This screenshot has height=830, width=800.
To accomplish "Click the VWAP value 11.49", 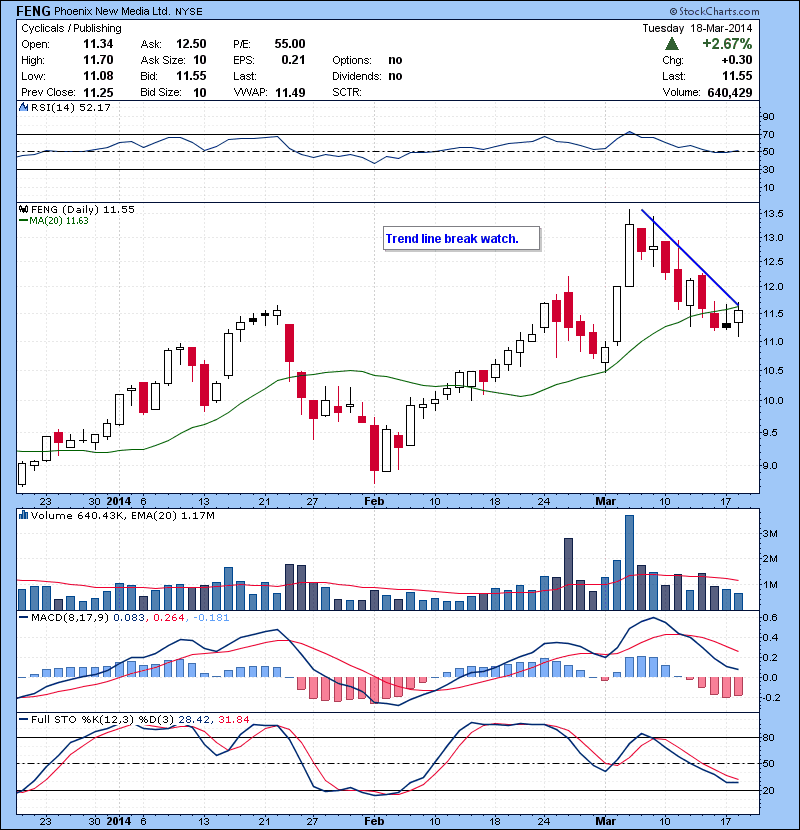I will click(x=290, y=93).
